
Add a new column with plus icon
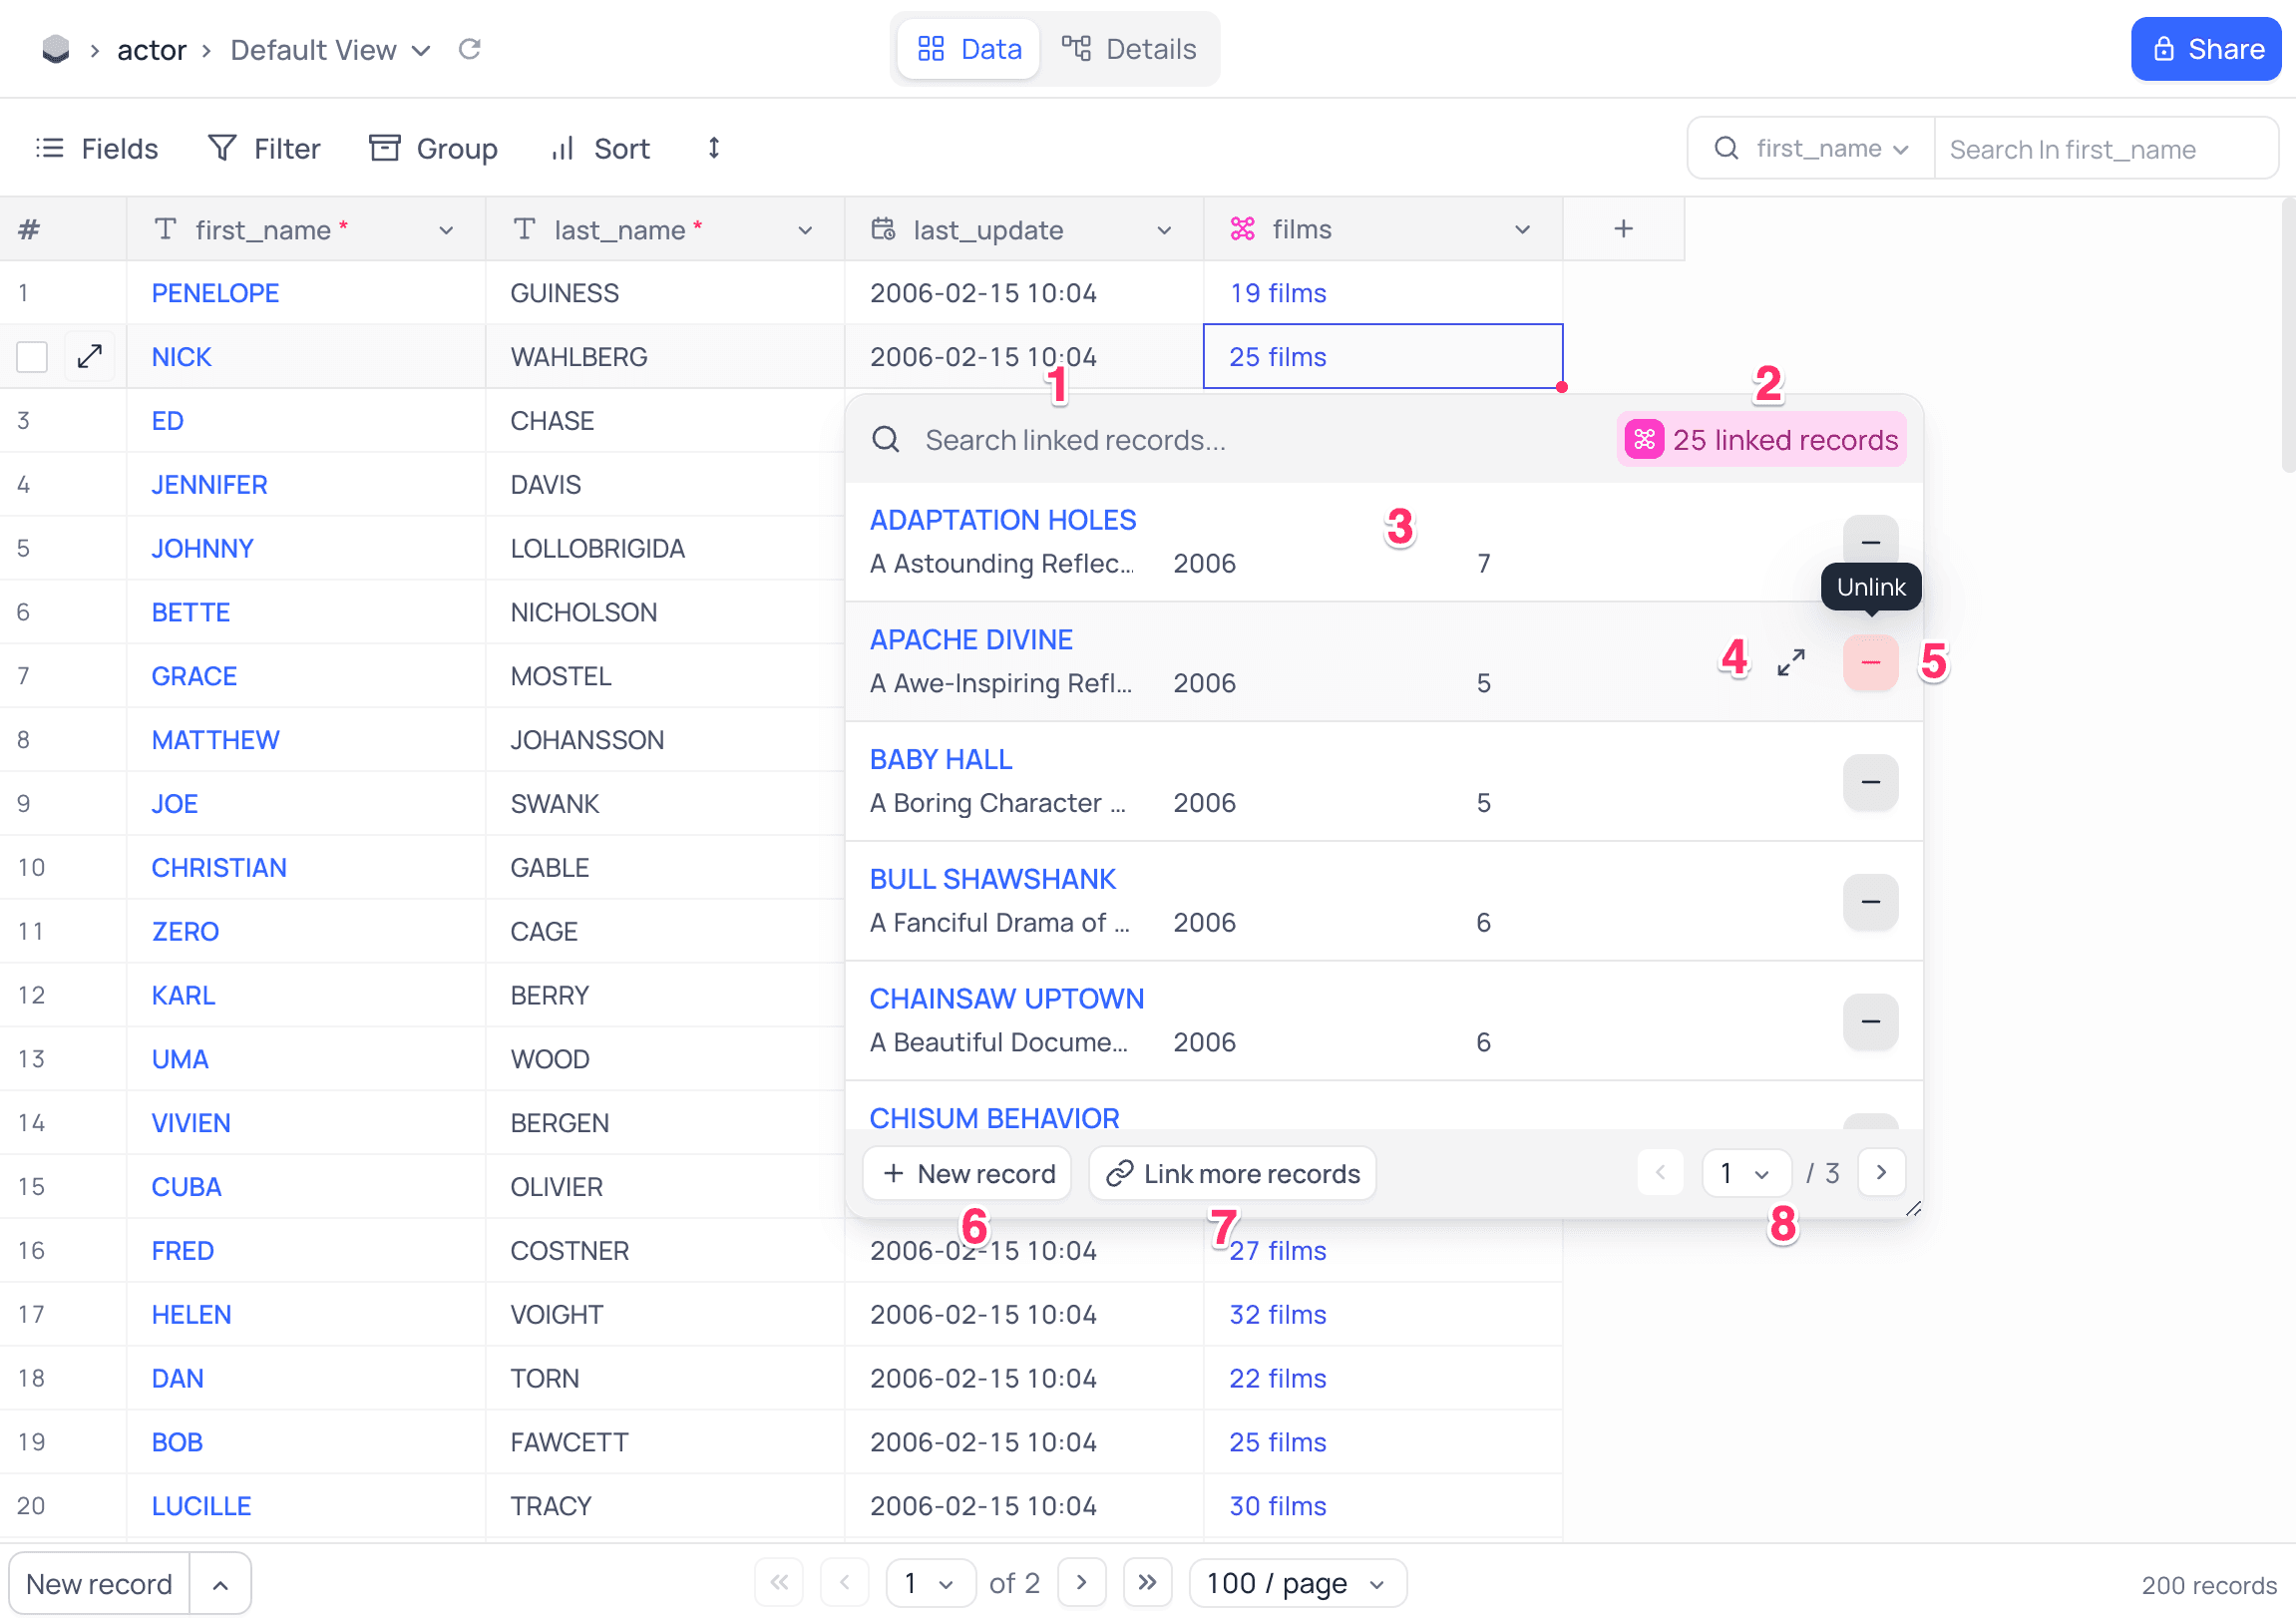1623,229
